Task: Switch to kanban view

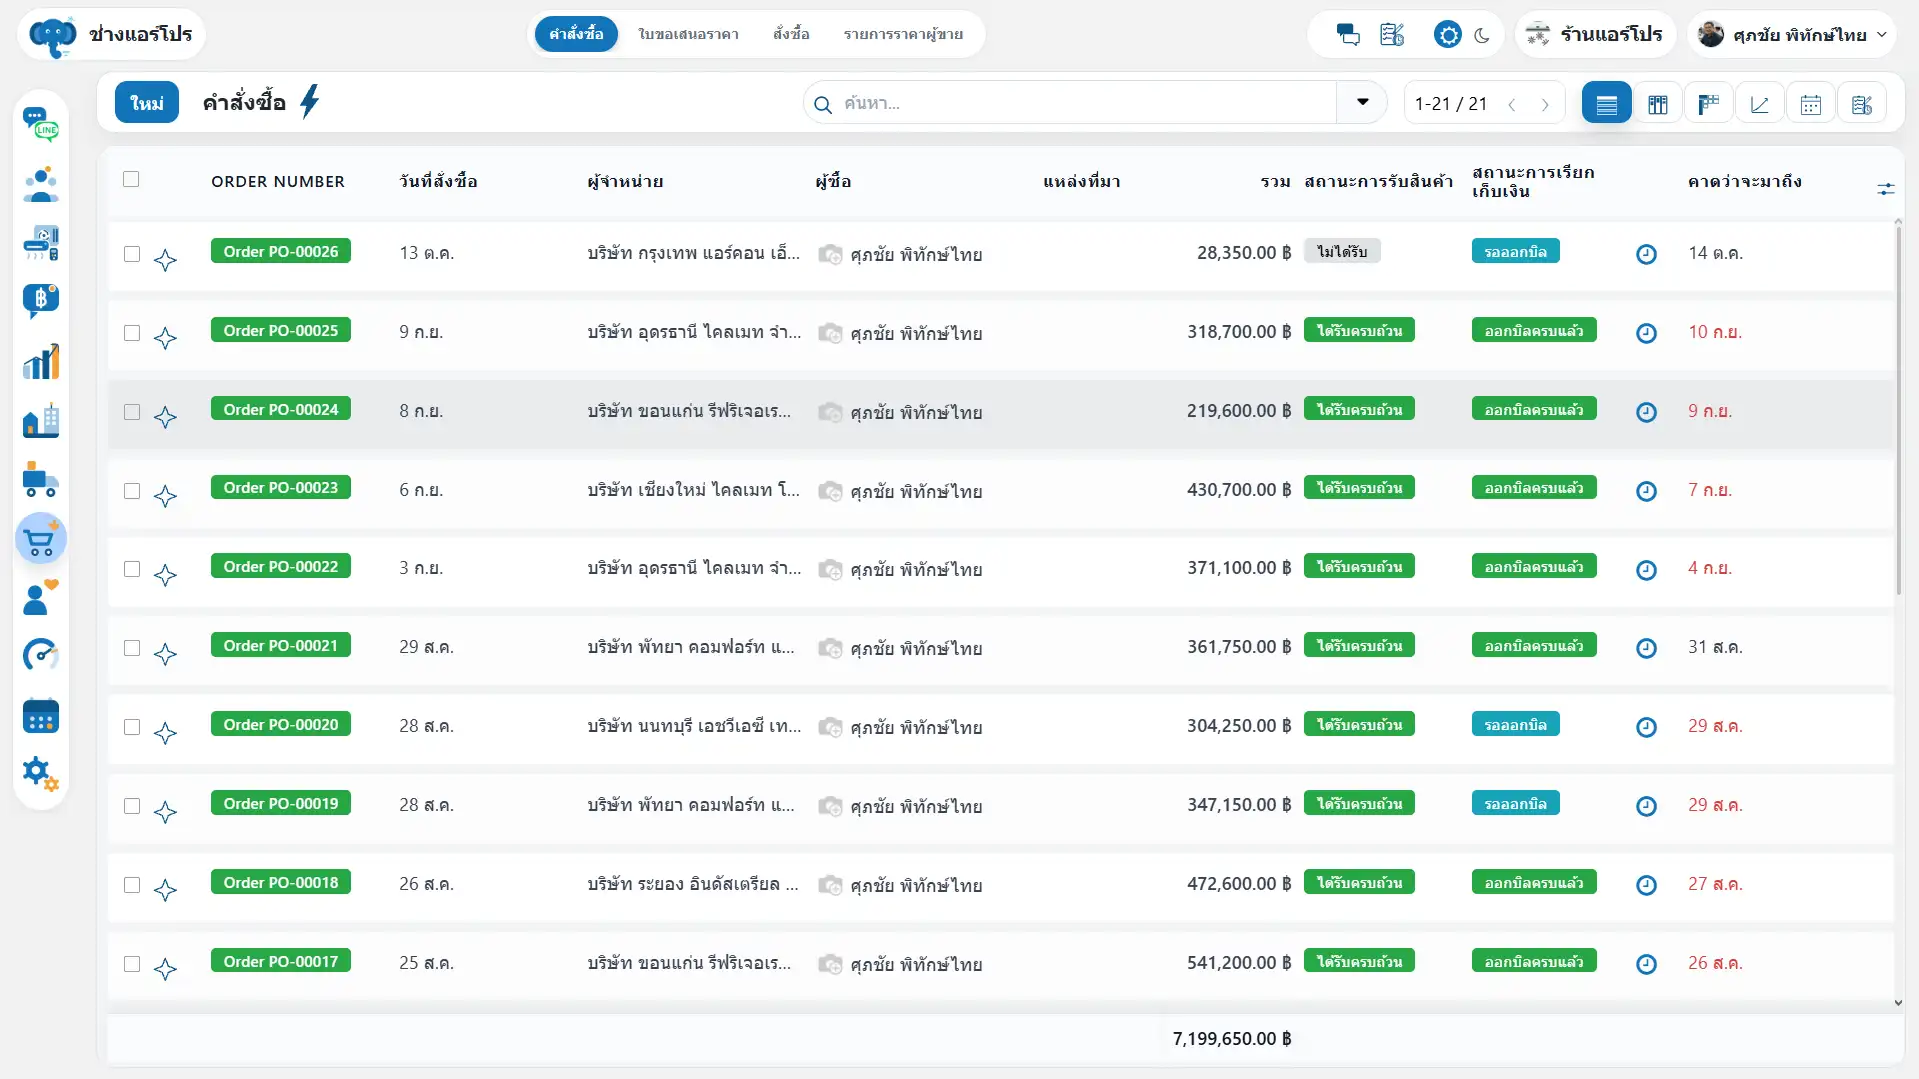Action: [x=1658, y=103]
